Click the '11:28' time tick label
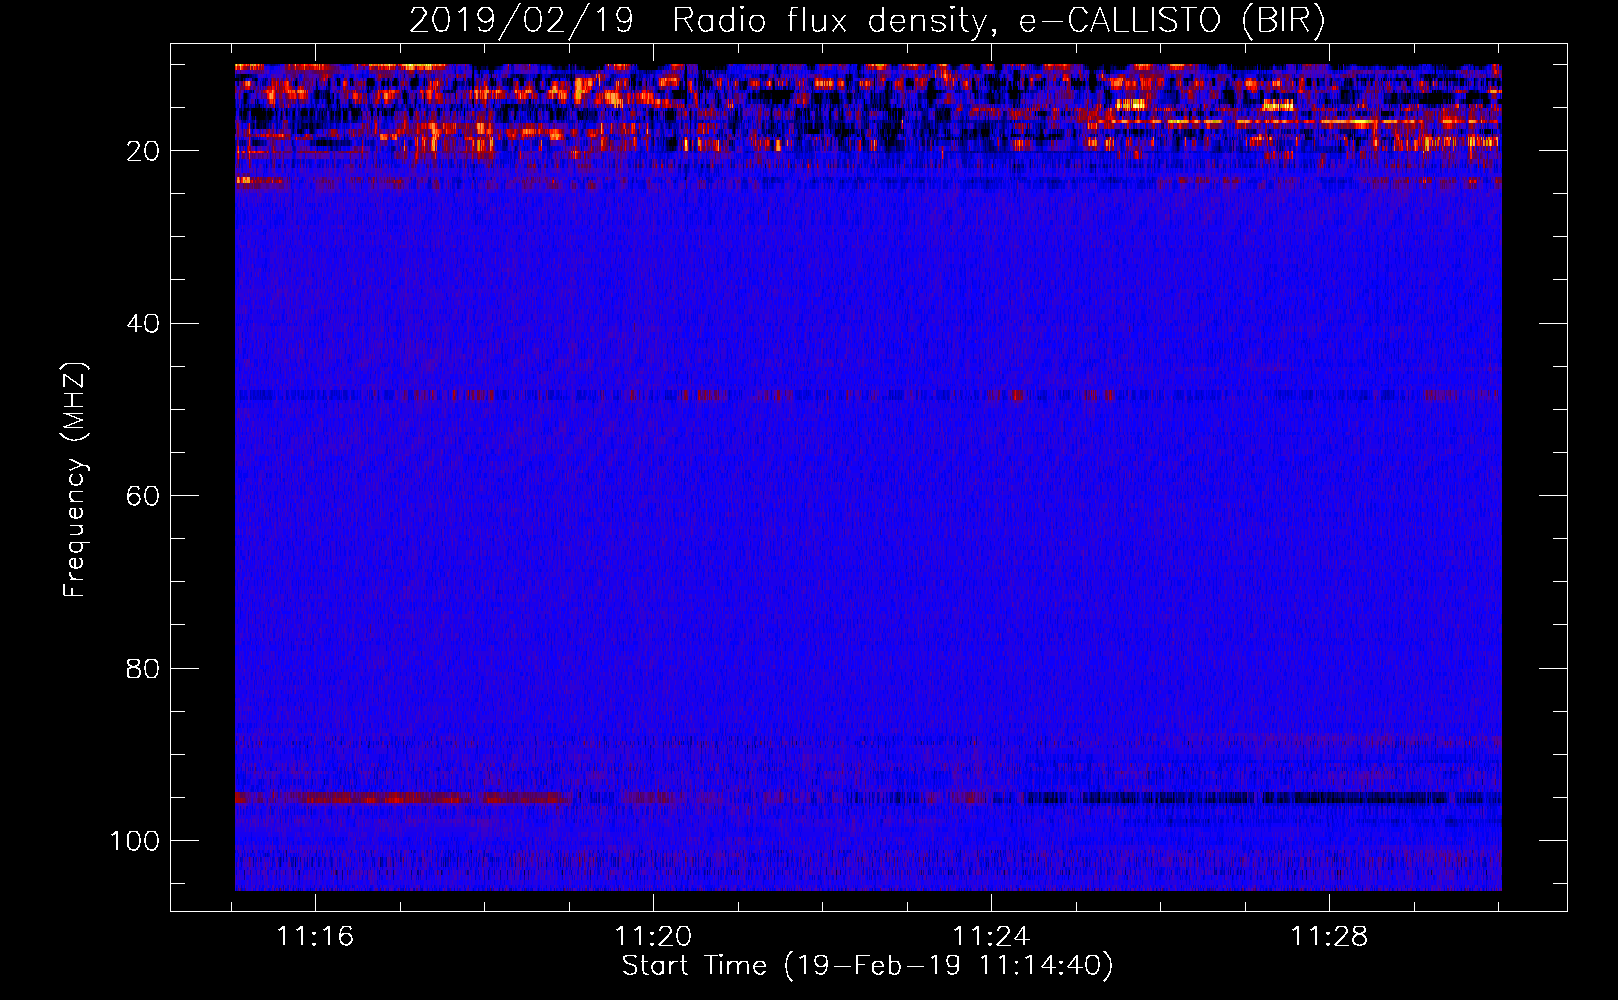 coord(1329,937)
